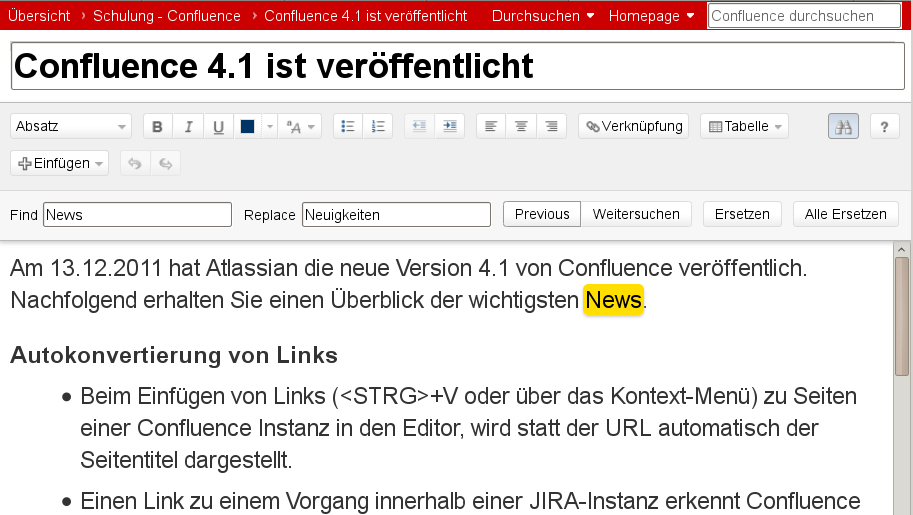Click the dark blue text color swatch
This screenshot has height=515, width=913.
tap(247, 126)
